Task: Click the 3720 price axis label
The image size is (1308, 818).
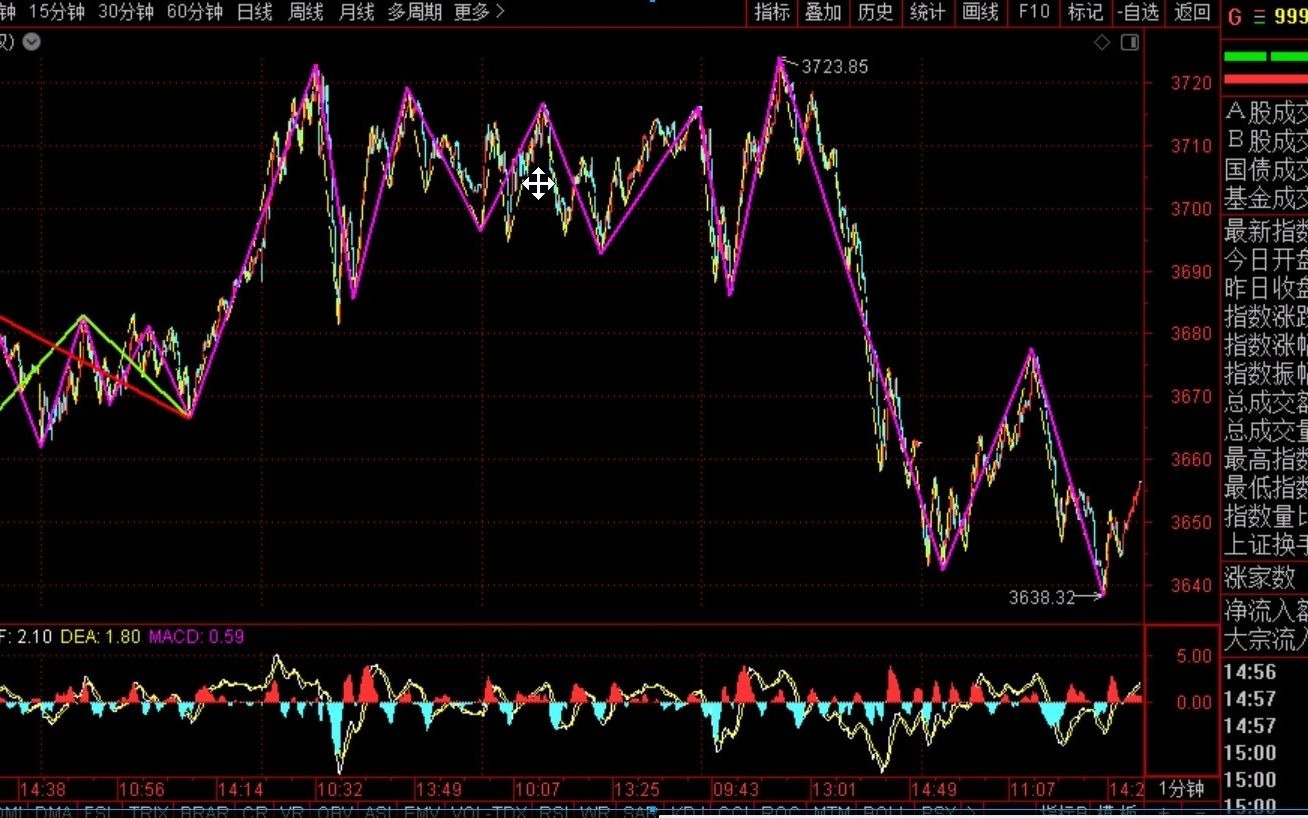Action: pyautogui.click(x=1191, y=83)
